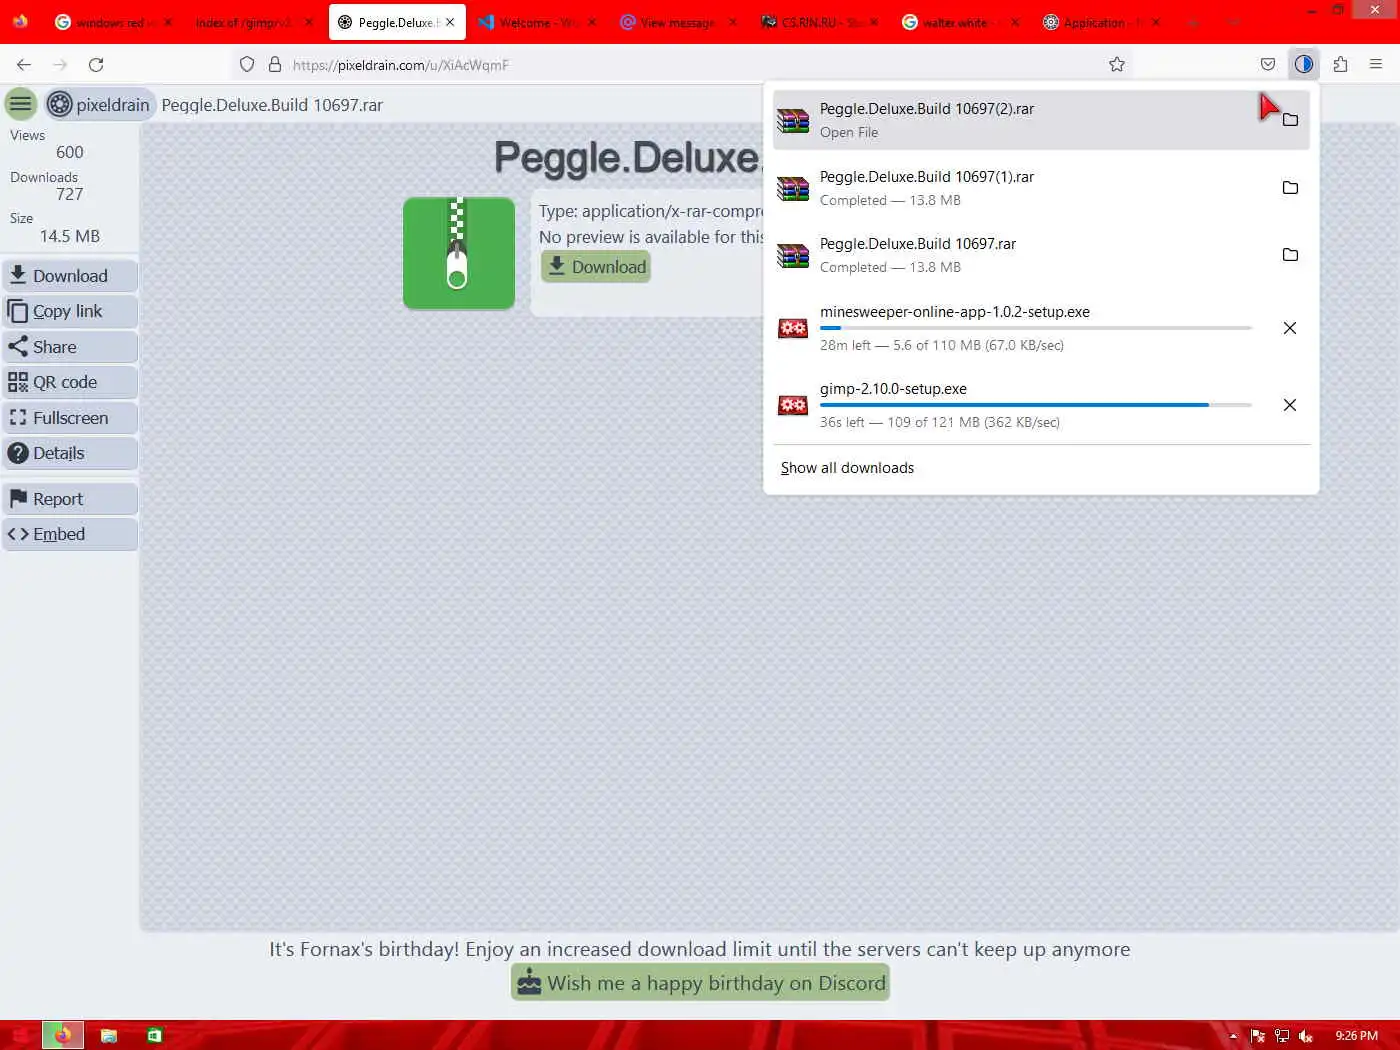Click the Copy link button
The image size is (1400, 1050).
coord(70,311)
